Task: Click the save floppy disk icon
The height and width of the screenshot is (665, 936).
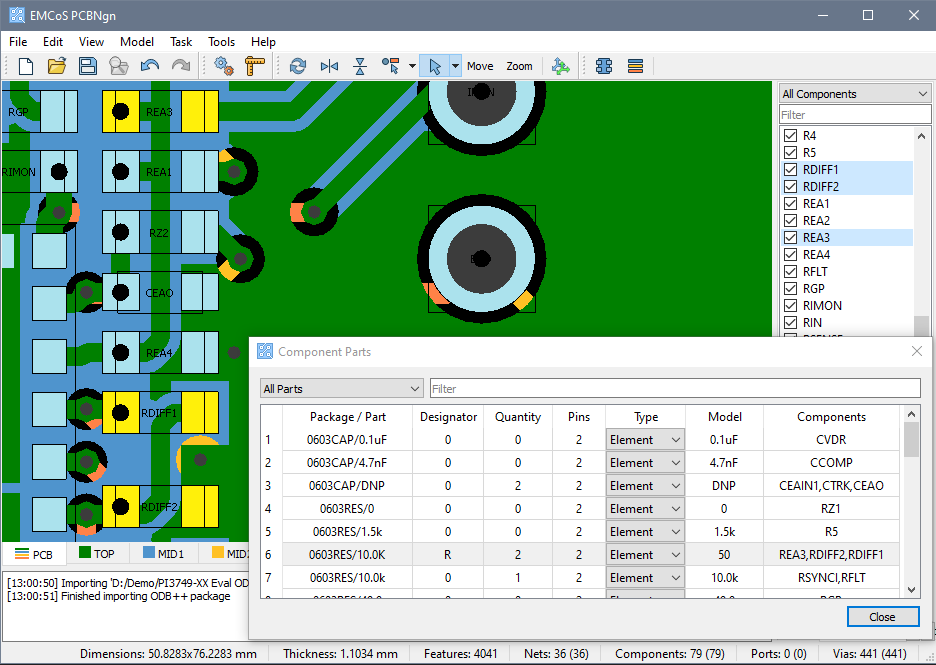Action: coord(88,66)
